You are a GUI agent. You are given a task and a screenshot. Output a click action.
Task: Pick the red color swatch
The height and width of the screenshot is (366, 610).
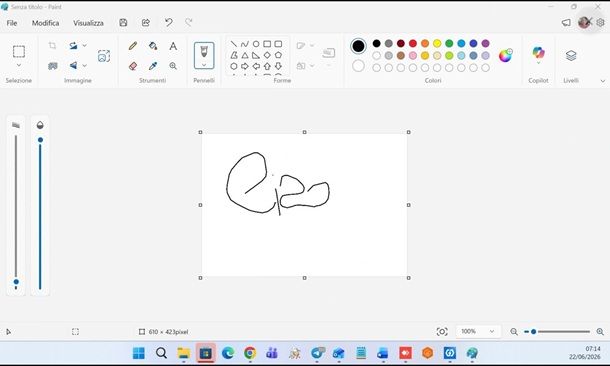pyautogui.click(x=413, y=43)
